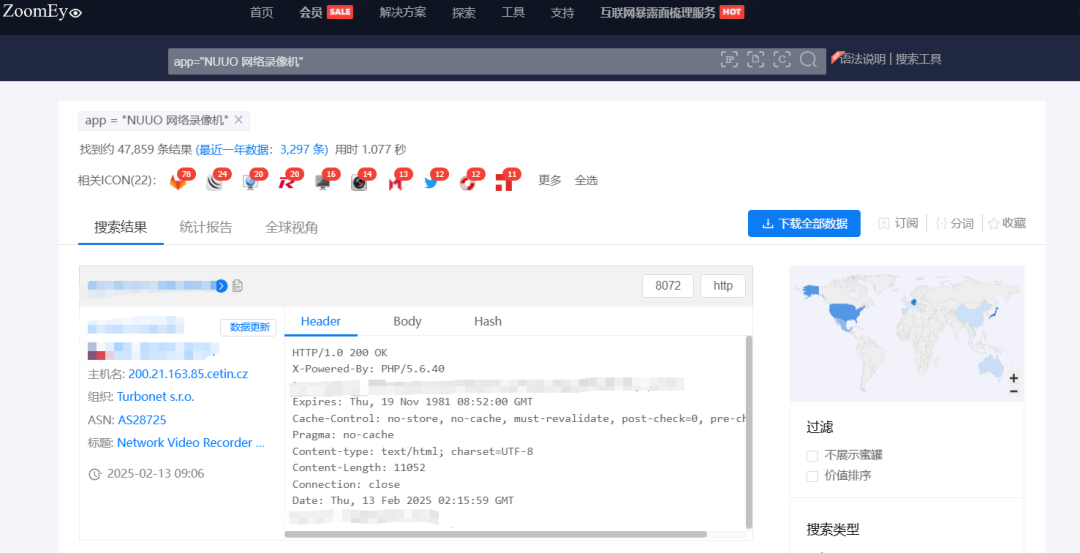The image size is (1080, 553).
Task: Click the http service button
Action: (723, 286)
